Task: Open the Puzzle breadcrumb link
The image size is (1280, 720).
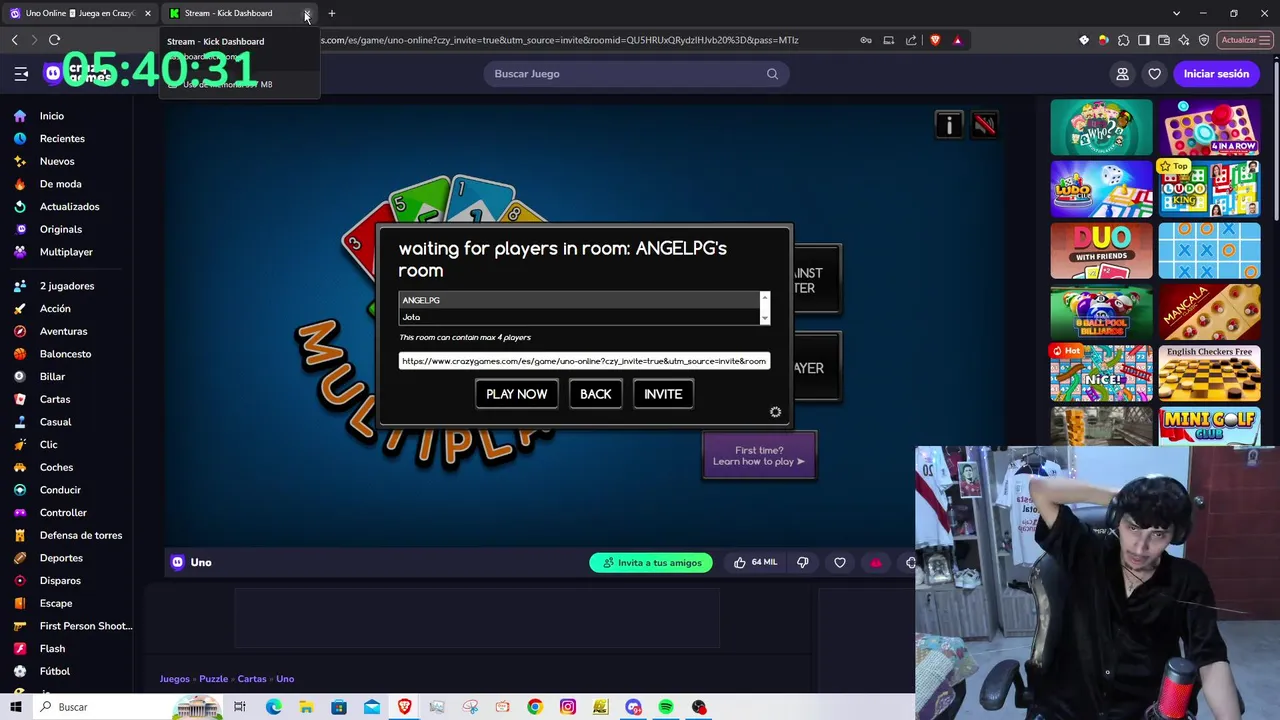Action: click(213, 679)
